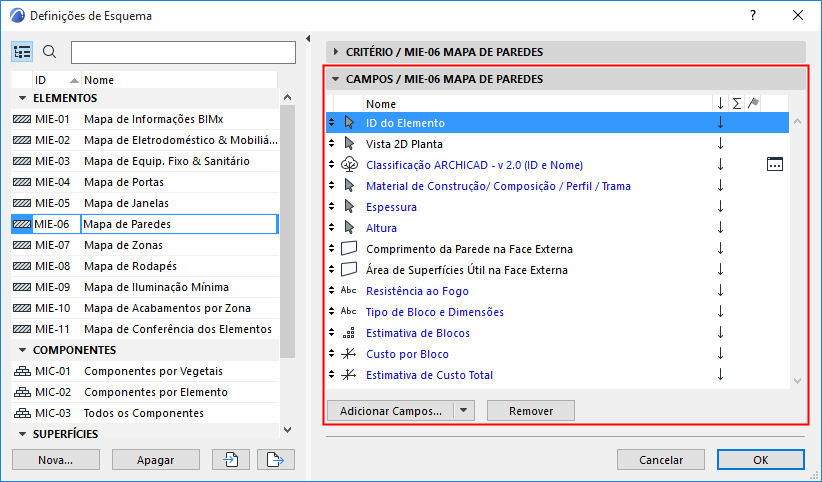Click the Remover button
822x482 pixels.
pos(531,411)
